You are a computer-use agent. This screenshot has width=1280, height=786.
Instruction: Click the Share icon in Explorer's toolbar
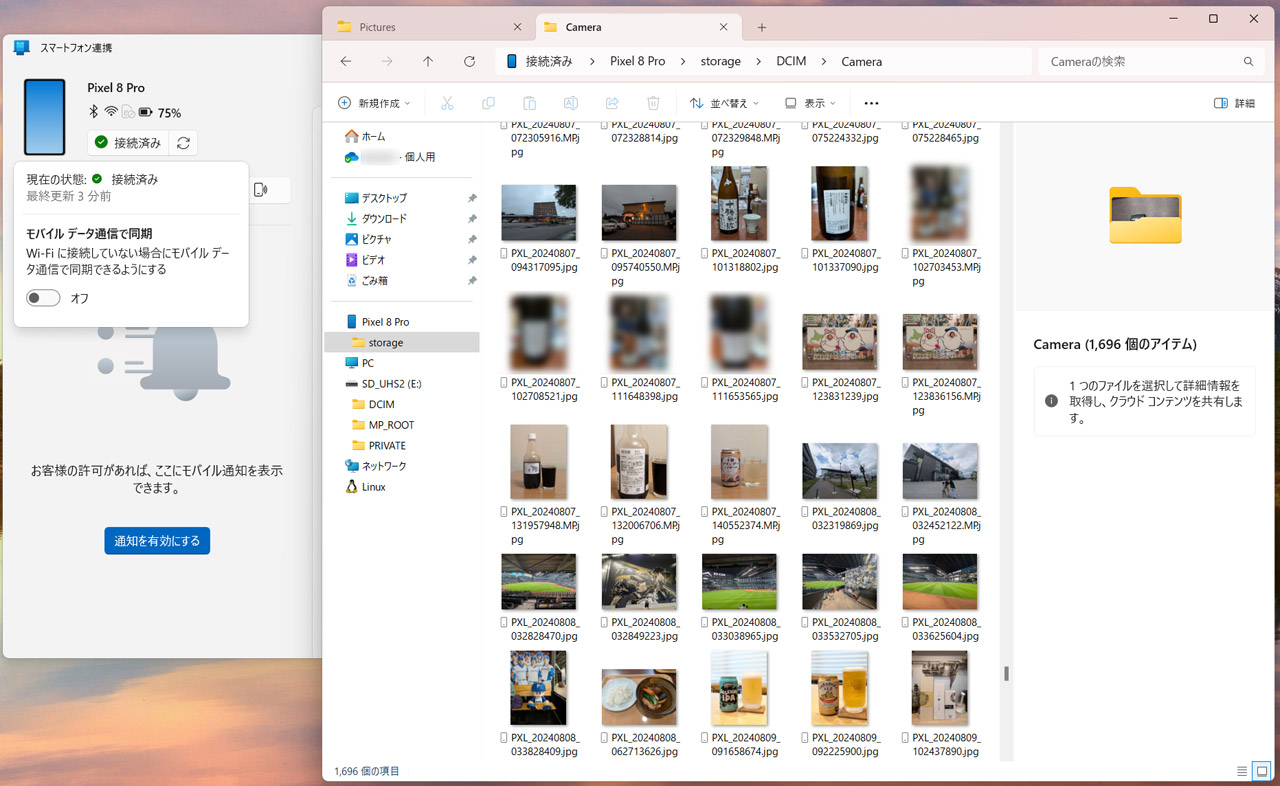point(612,103)
